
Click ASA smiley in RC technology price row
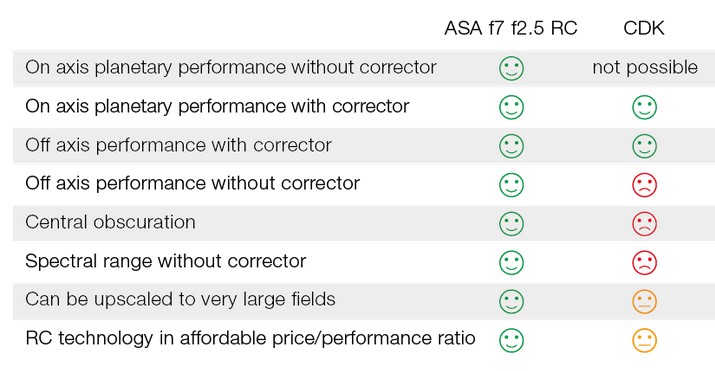(511, 340)
